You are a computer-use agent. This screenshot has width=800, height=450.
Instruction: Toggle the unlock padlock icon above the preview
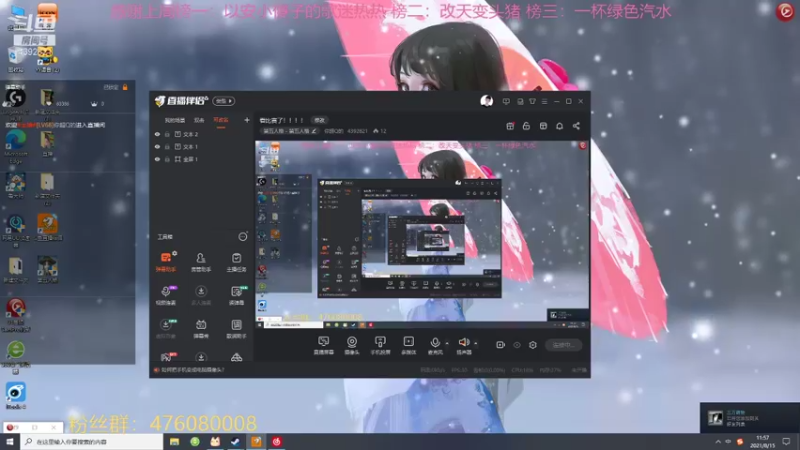[x=527, y=126]
